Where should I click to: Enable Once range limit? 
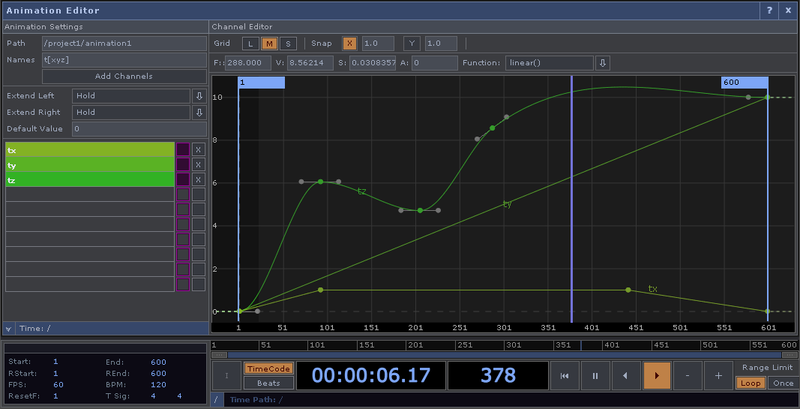pyautogui.click(x=783, y=383)
